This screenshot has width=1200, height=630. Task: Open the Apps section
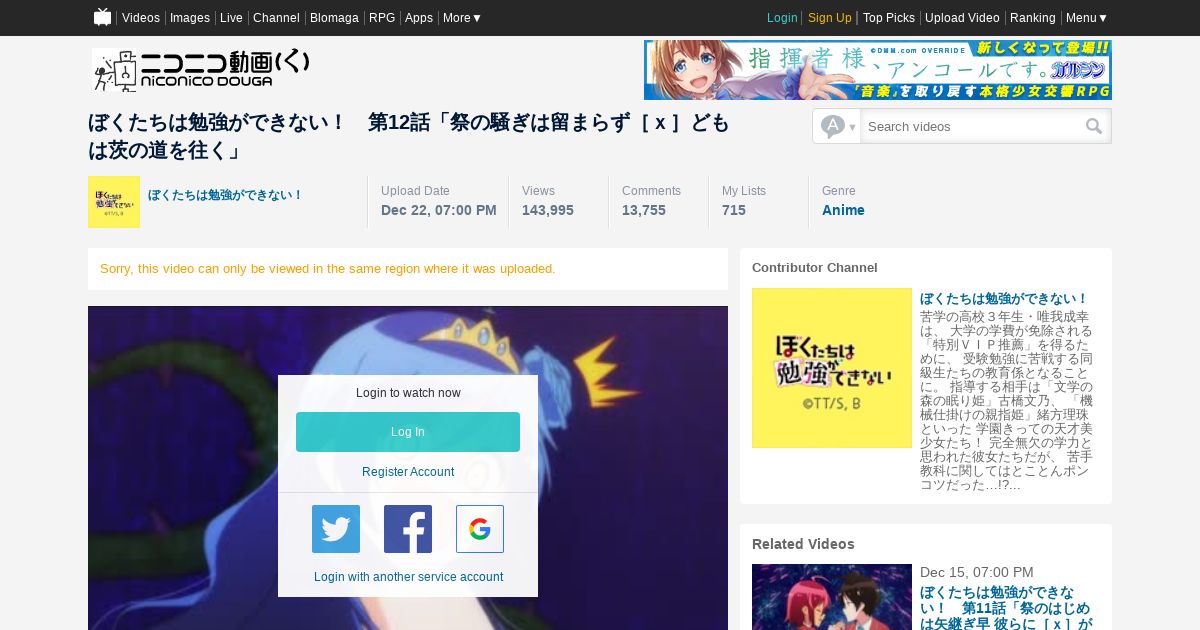[419, 18]
